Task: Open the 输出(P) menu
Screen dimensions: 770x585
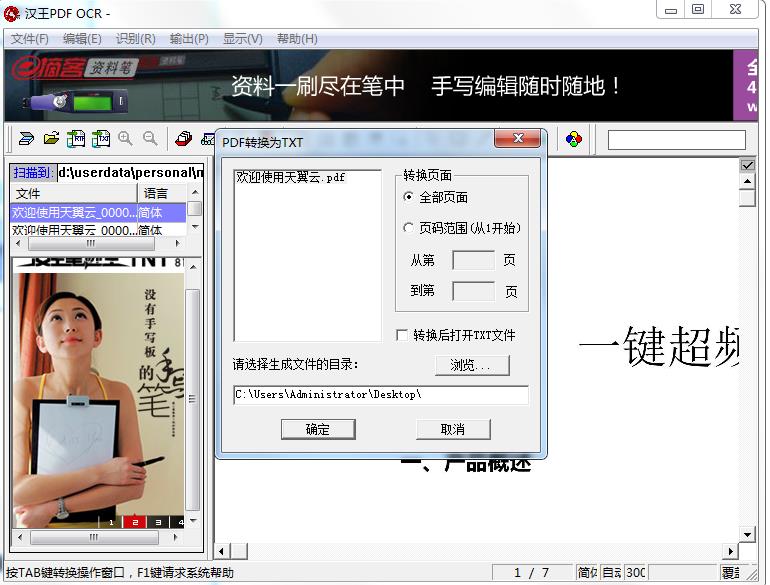Action: pyautogui.click(x=189, y=39)
